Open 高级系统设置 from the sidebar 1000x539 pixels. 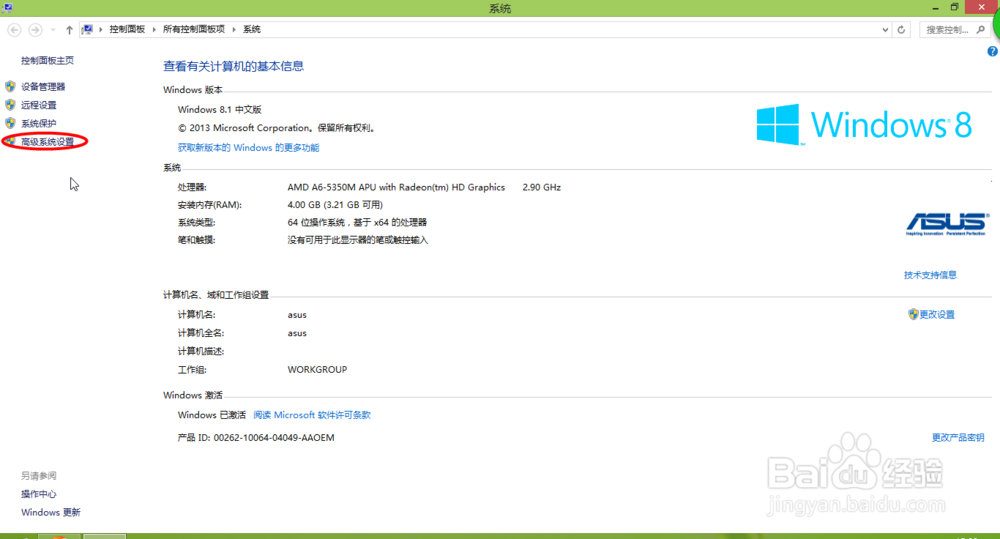pos(47,142)
